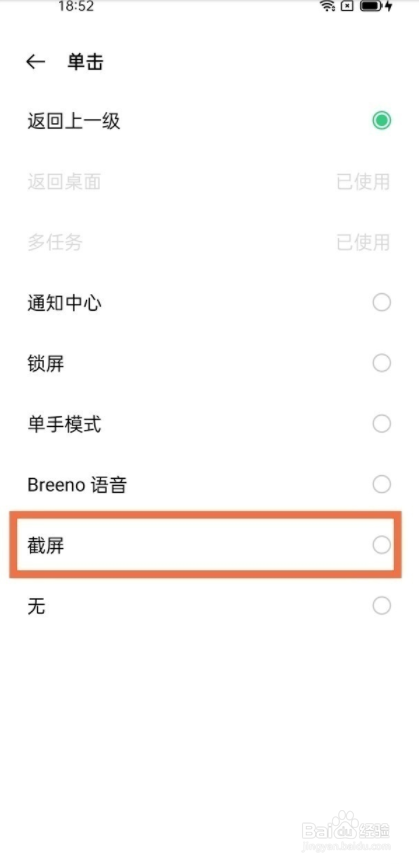Tap the 单击 page title
This screenshot has height=864, width=419.
pyautogui.click(x=85, y=62)
